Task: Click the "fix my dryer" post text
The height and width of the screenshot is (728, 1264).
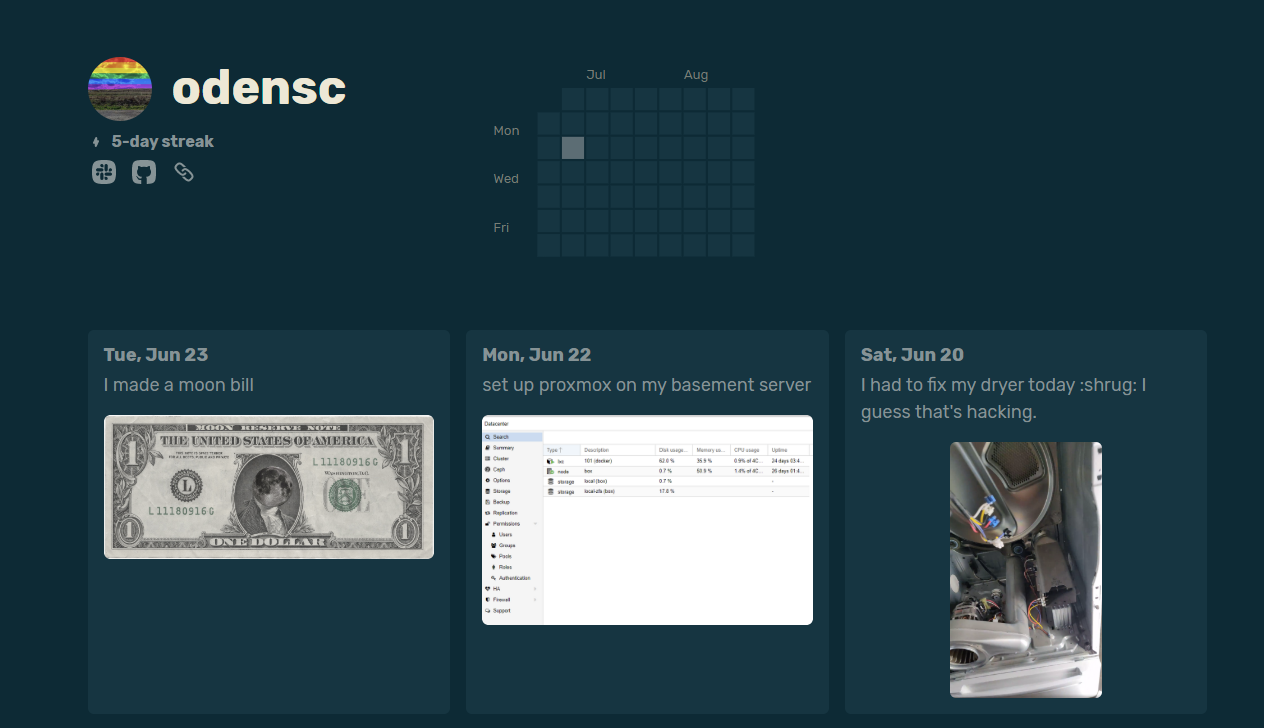Action: click(1004, 398)
